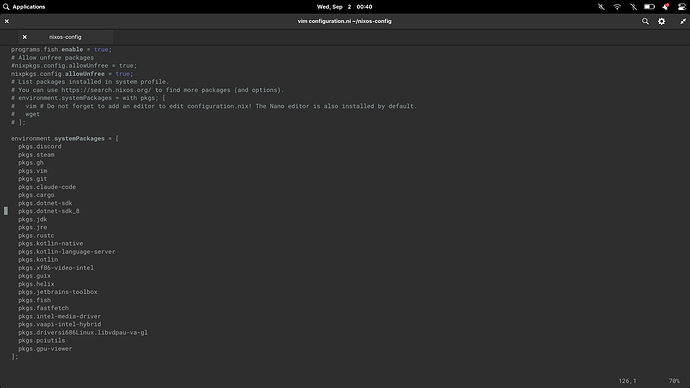Click the pkgs.jdk entry
Image resolution: width=690 pixels, height=388 pixels.
tap(33, 220)
